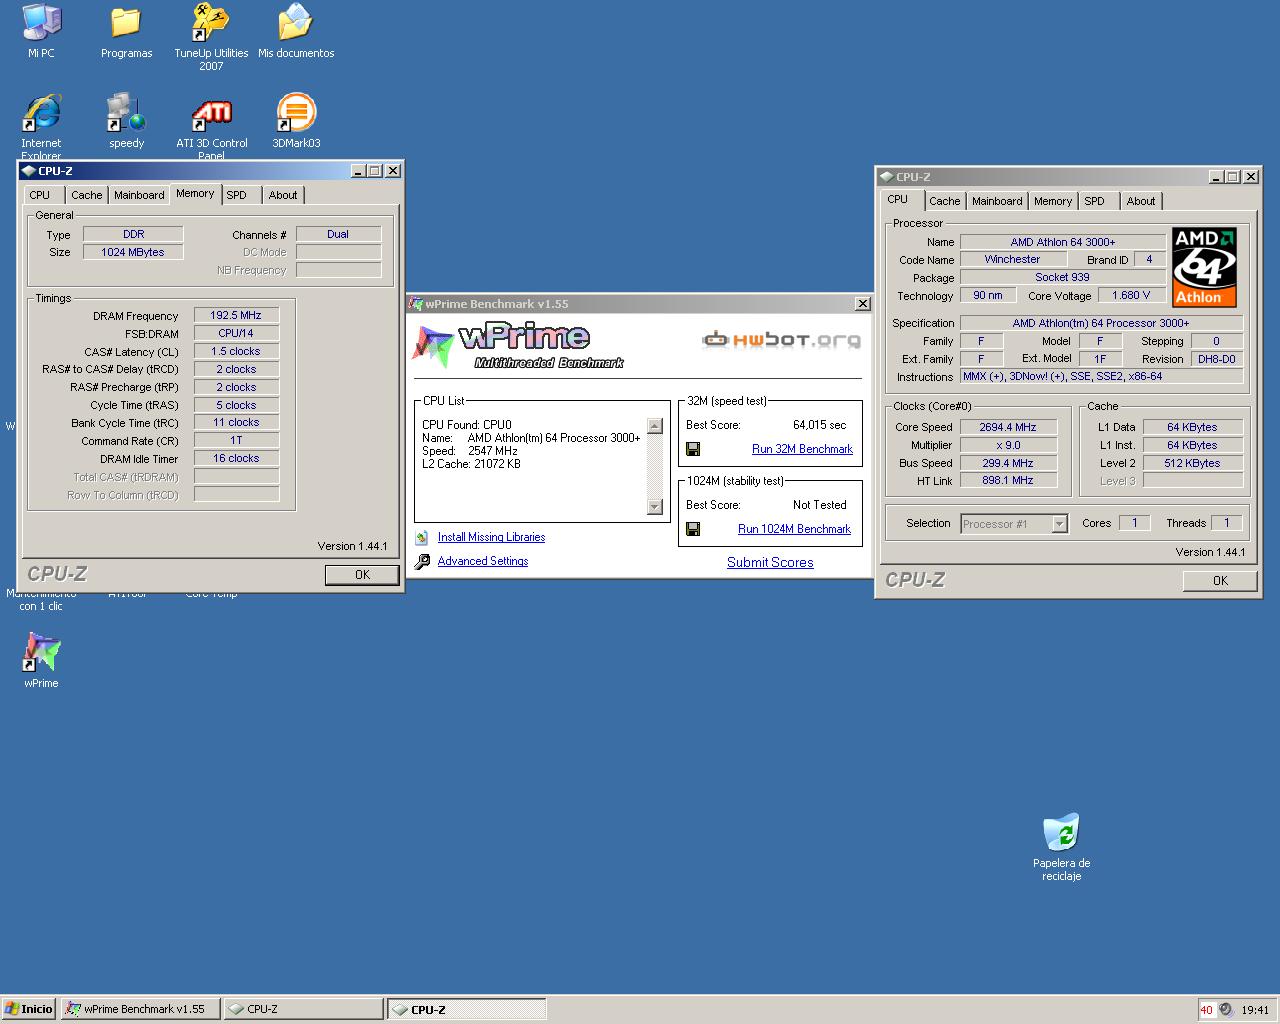Click the save icon beside 1024M Best Score
Image resolution: width=1280 pixels, height=1024 pixels.
692,529
